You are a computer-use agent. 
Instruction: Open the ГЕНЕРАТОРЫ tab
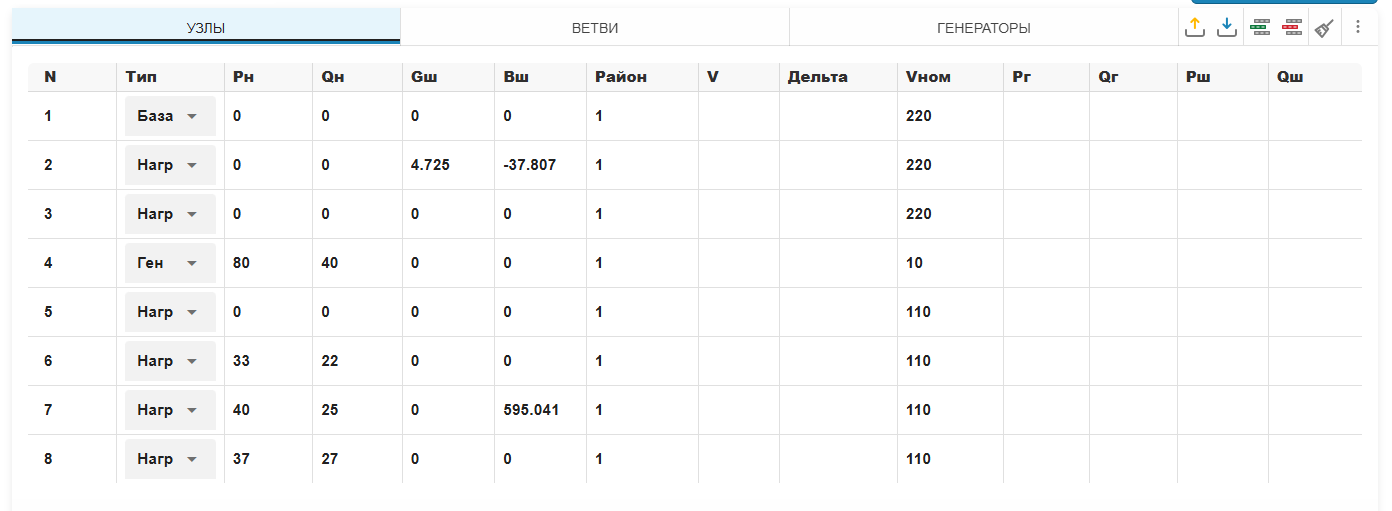(x=984, y=28)
